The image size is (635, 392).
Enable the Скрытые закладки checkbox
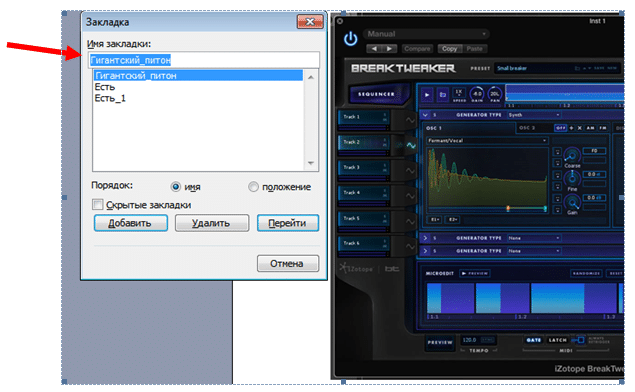[97, 204]
